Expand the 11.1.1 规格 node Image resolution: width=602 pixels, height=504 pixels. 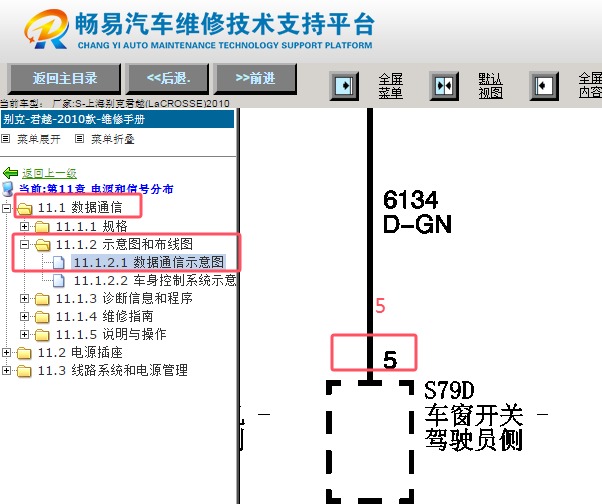click(x=24, y=226)
